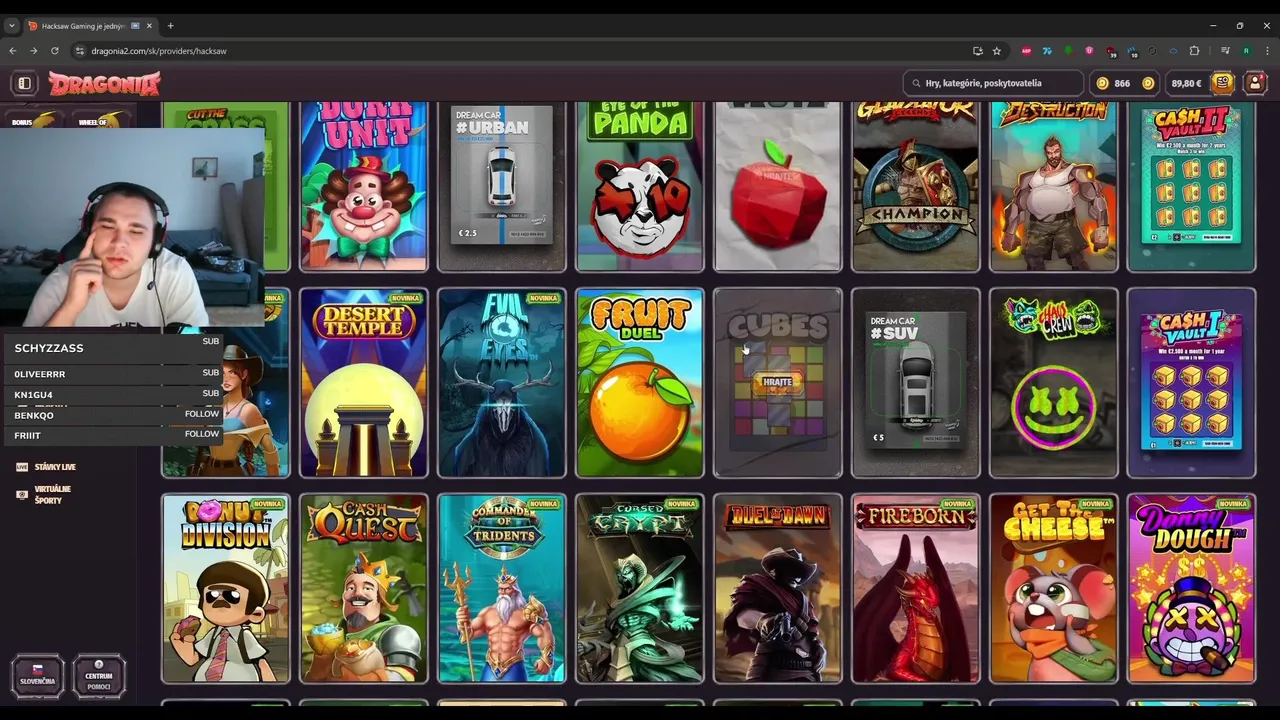
Task: Open the tab search dropdown arrow
Action: tap(12, 26)
